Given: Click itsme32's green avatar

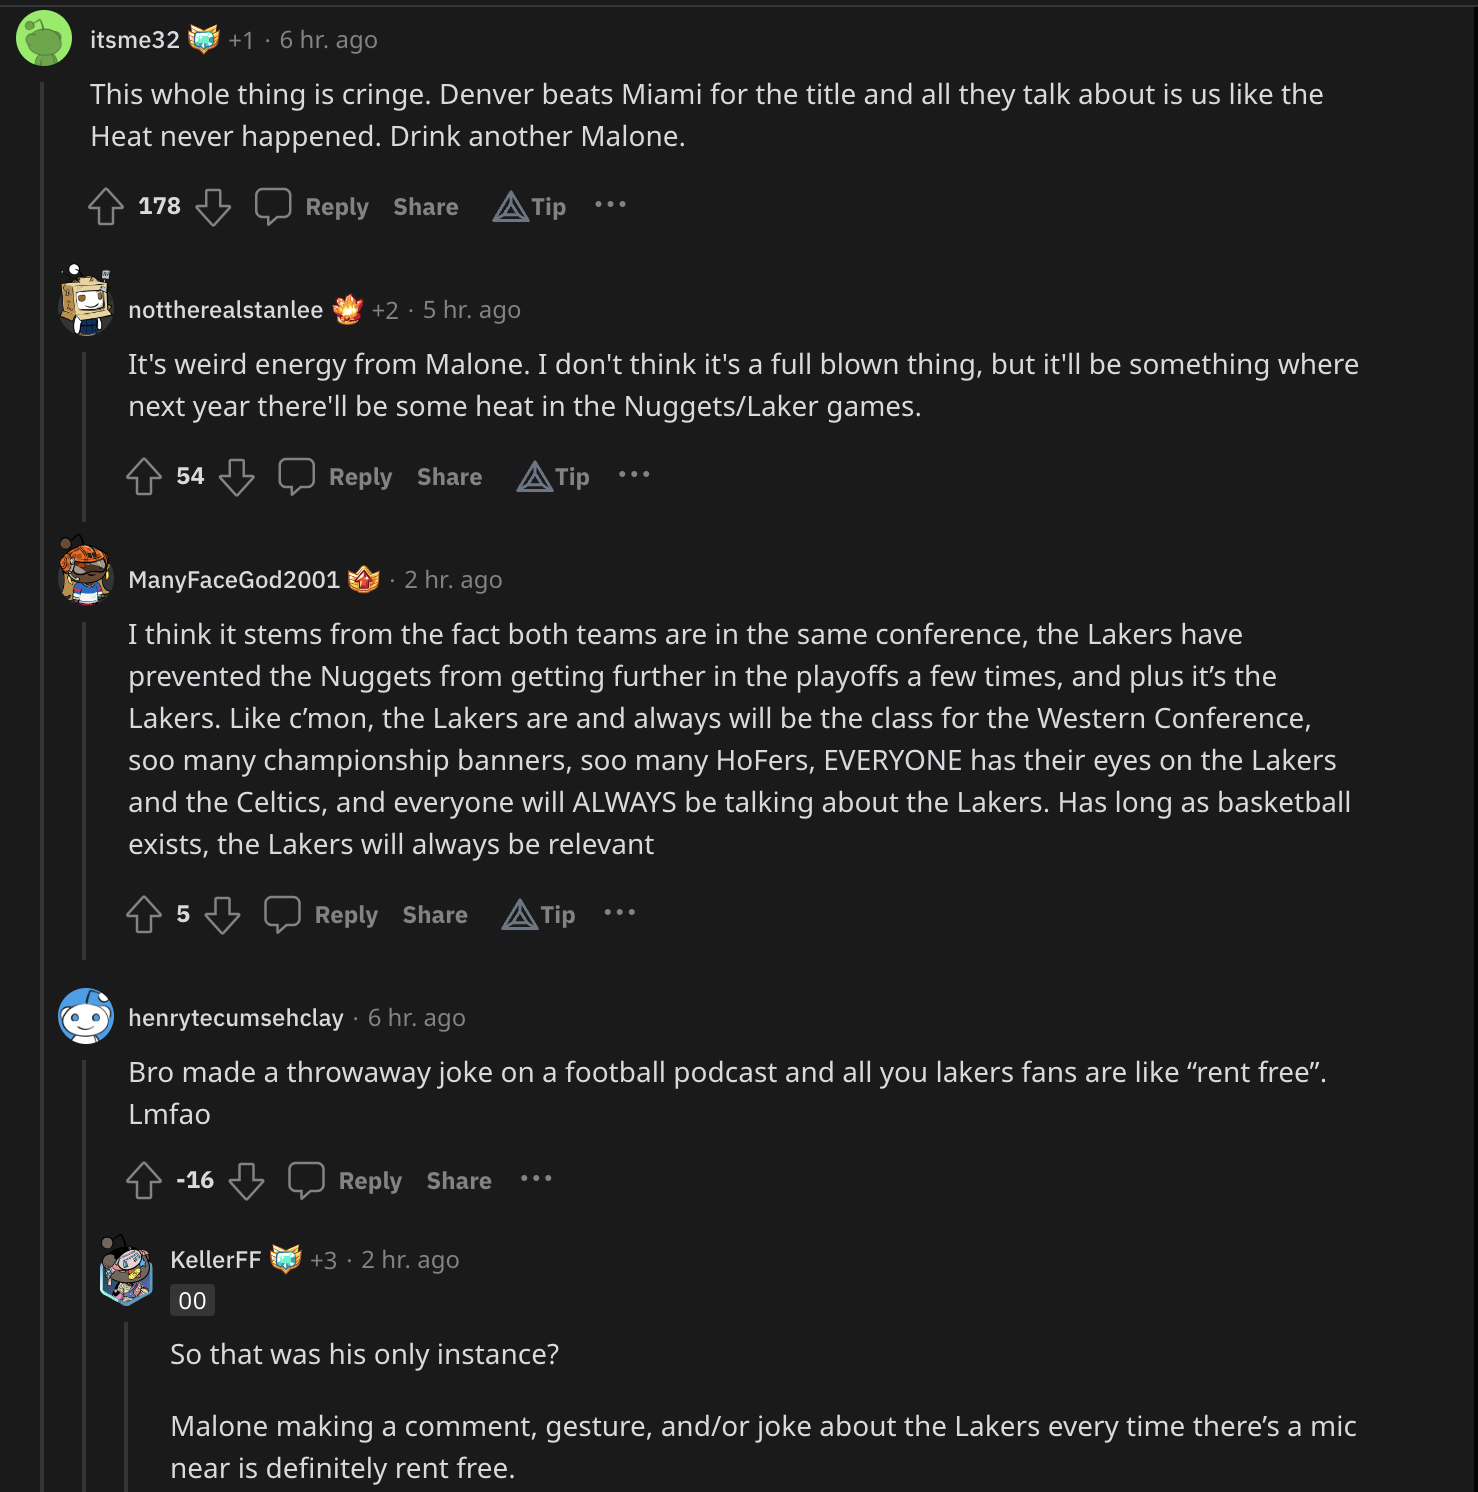Looking at the screenshot, I should (x=44, y=39).
